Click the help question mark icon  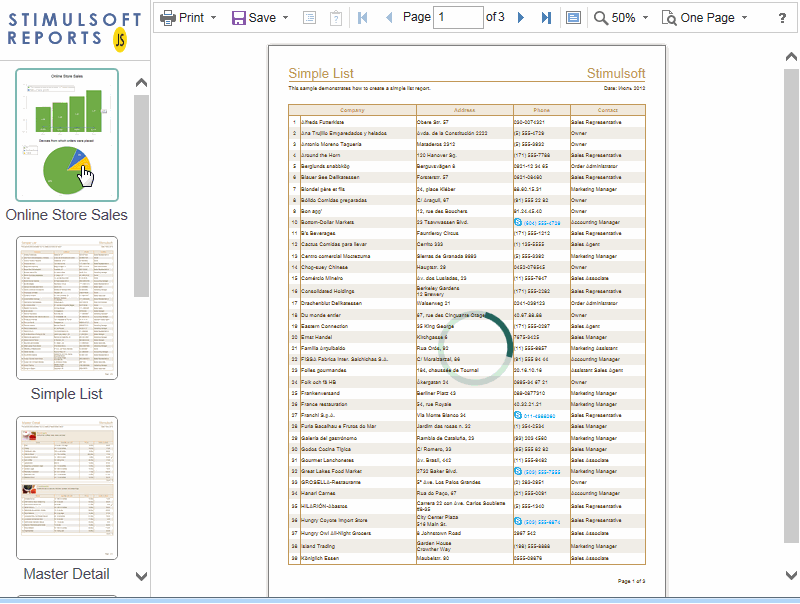[x=782, y=18]
